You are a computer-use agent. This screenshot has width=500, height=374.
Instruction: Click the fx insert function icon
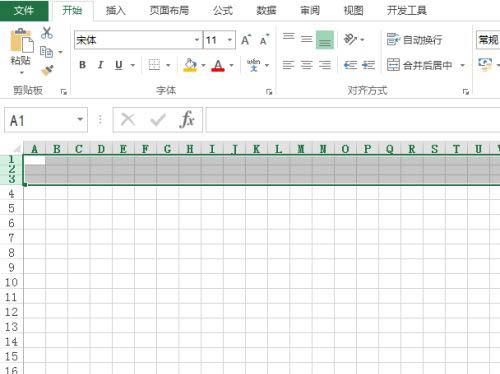click(x=187, y=119)
